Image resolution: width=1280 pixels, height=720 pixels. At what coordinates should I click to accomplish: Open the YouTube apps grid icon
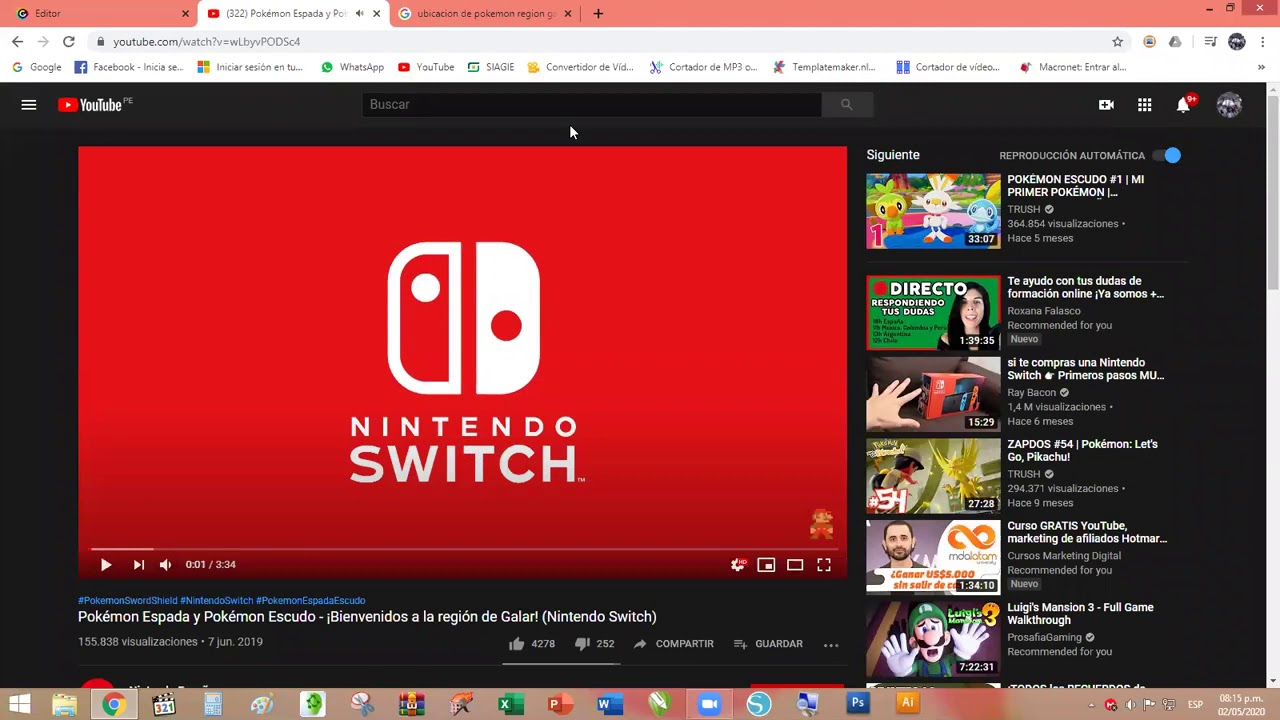coord(1144,105)
